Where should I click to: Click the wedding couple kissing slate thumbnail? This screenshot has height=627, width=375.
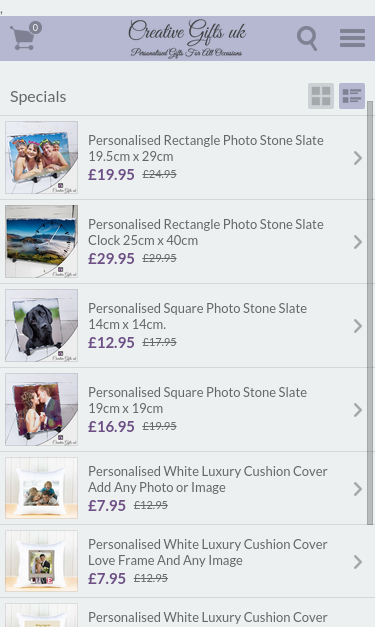[x=42, y=409]
